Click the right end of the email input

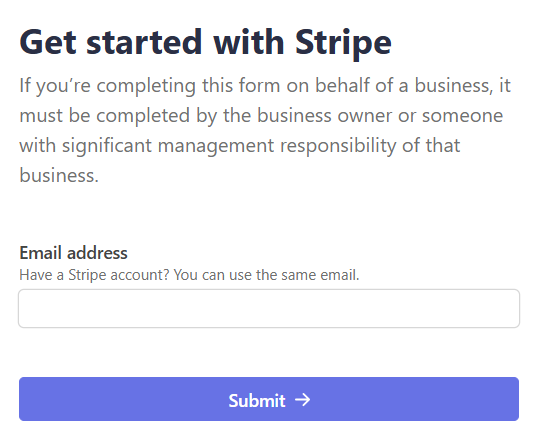click(x=512, y=308)
